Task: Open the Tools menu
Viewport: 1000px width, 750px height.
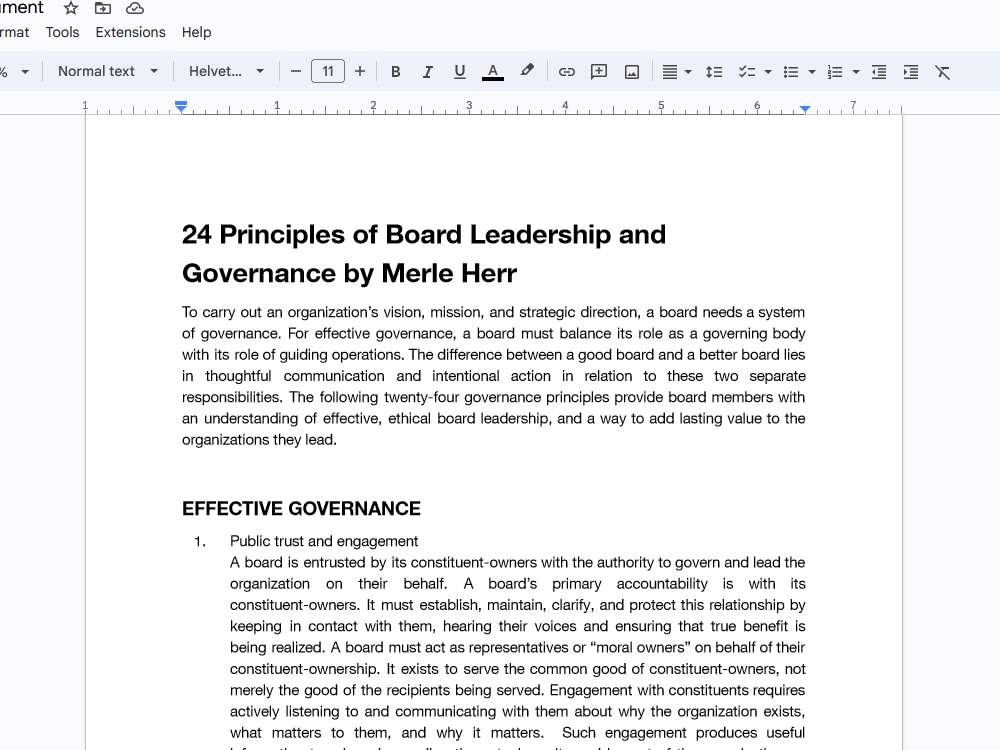Action: (x=62, y=32)
